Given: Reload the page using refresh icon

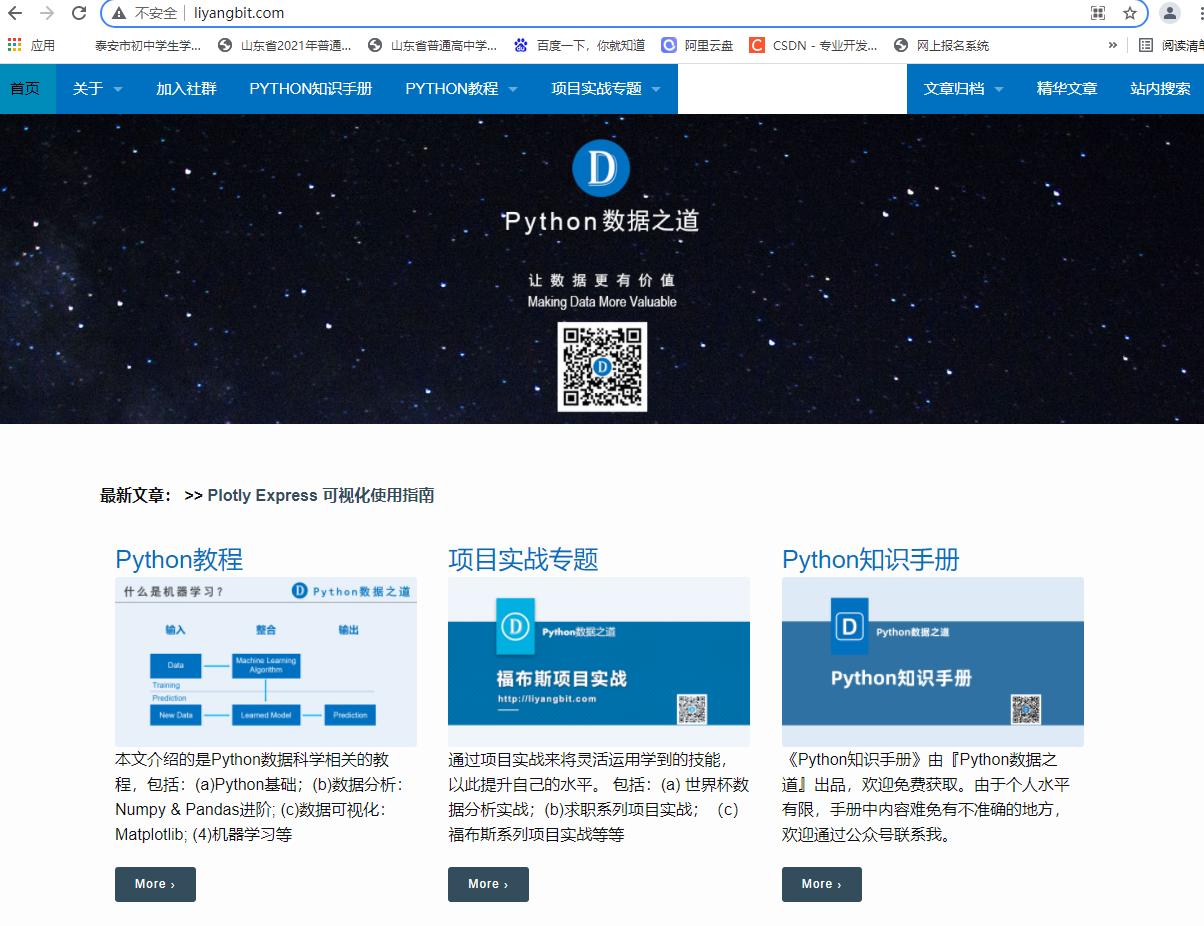Looking at the screenshot, I should point(79,14).
